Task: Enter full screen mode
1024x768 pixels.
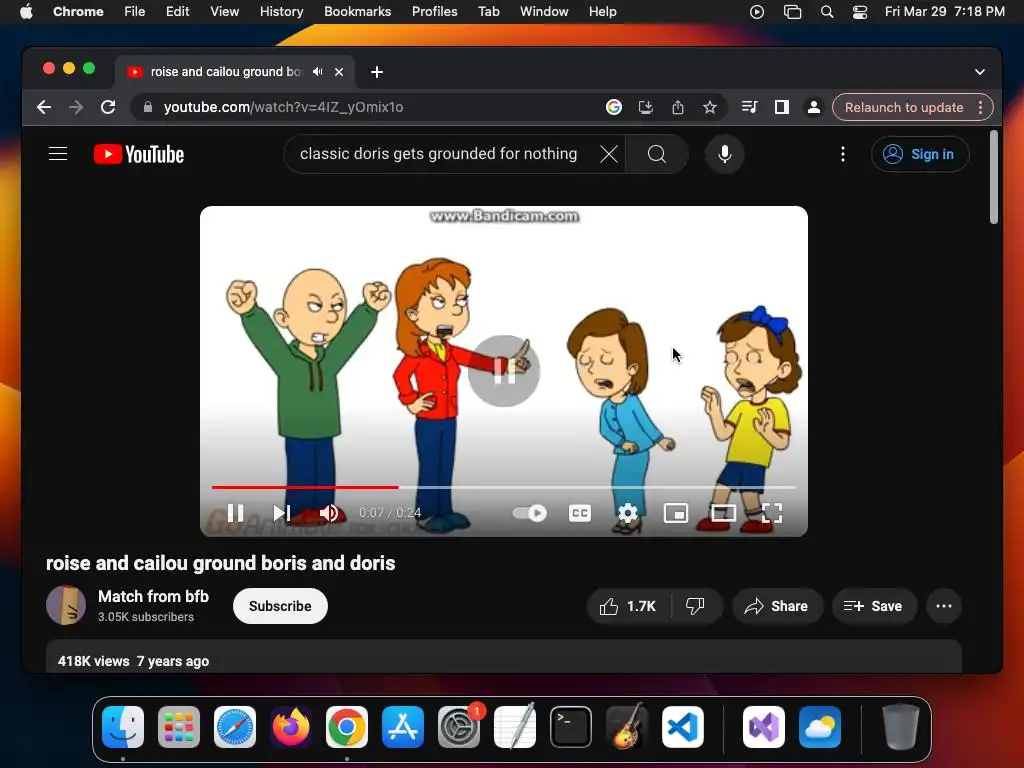Action: click(x=771, y=513)
